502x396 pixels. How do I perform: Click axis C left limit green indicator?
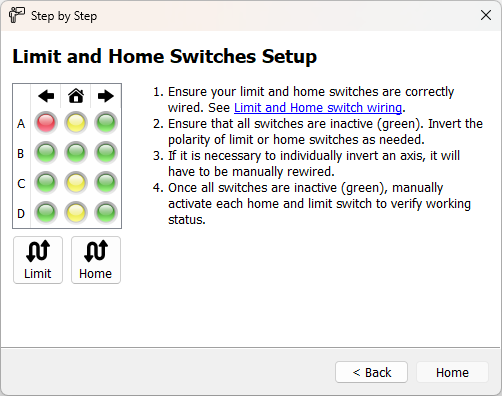point(46,183)
